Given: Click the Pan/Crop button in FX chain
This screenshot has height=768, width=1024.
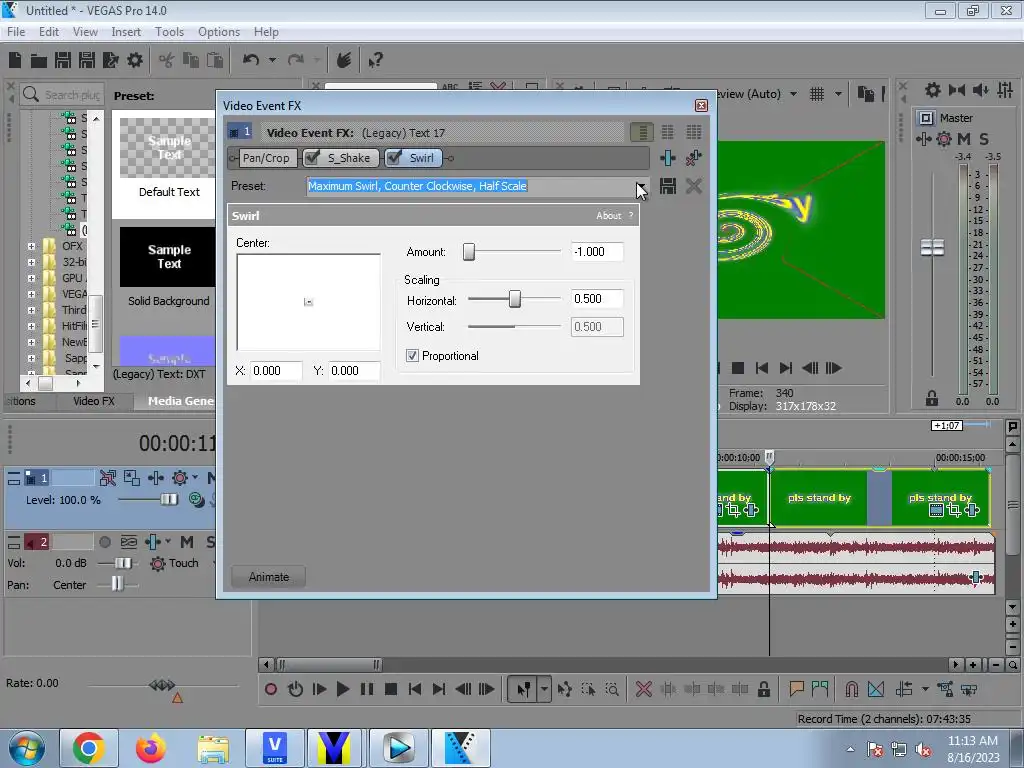Looking at the screenshot, I should point(266,158).
